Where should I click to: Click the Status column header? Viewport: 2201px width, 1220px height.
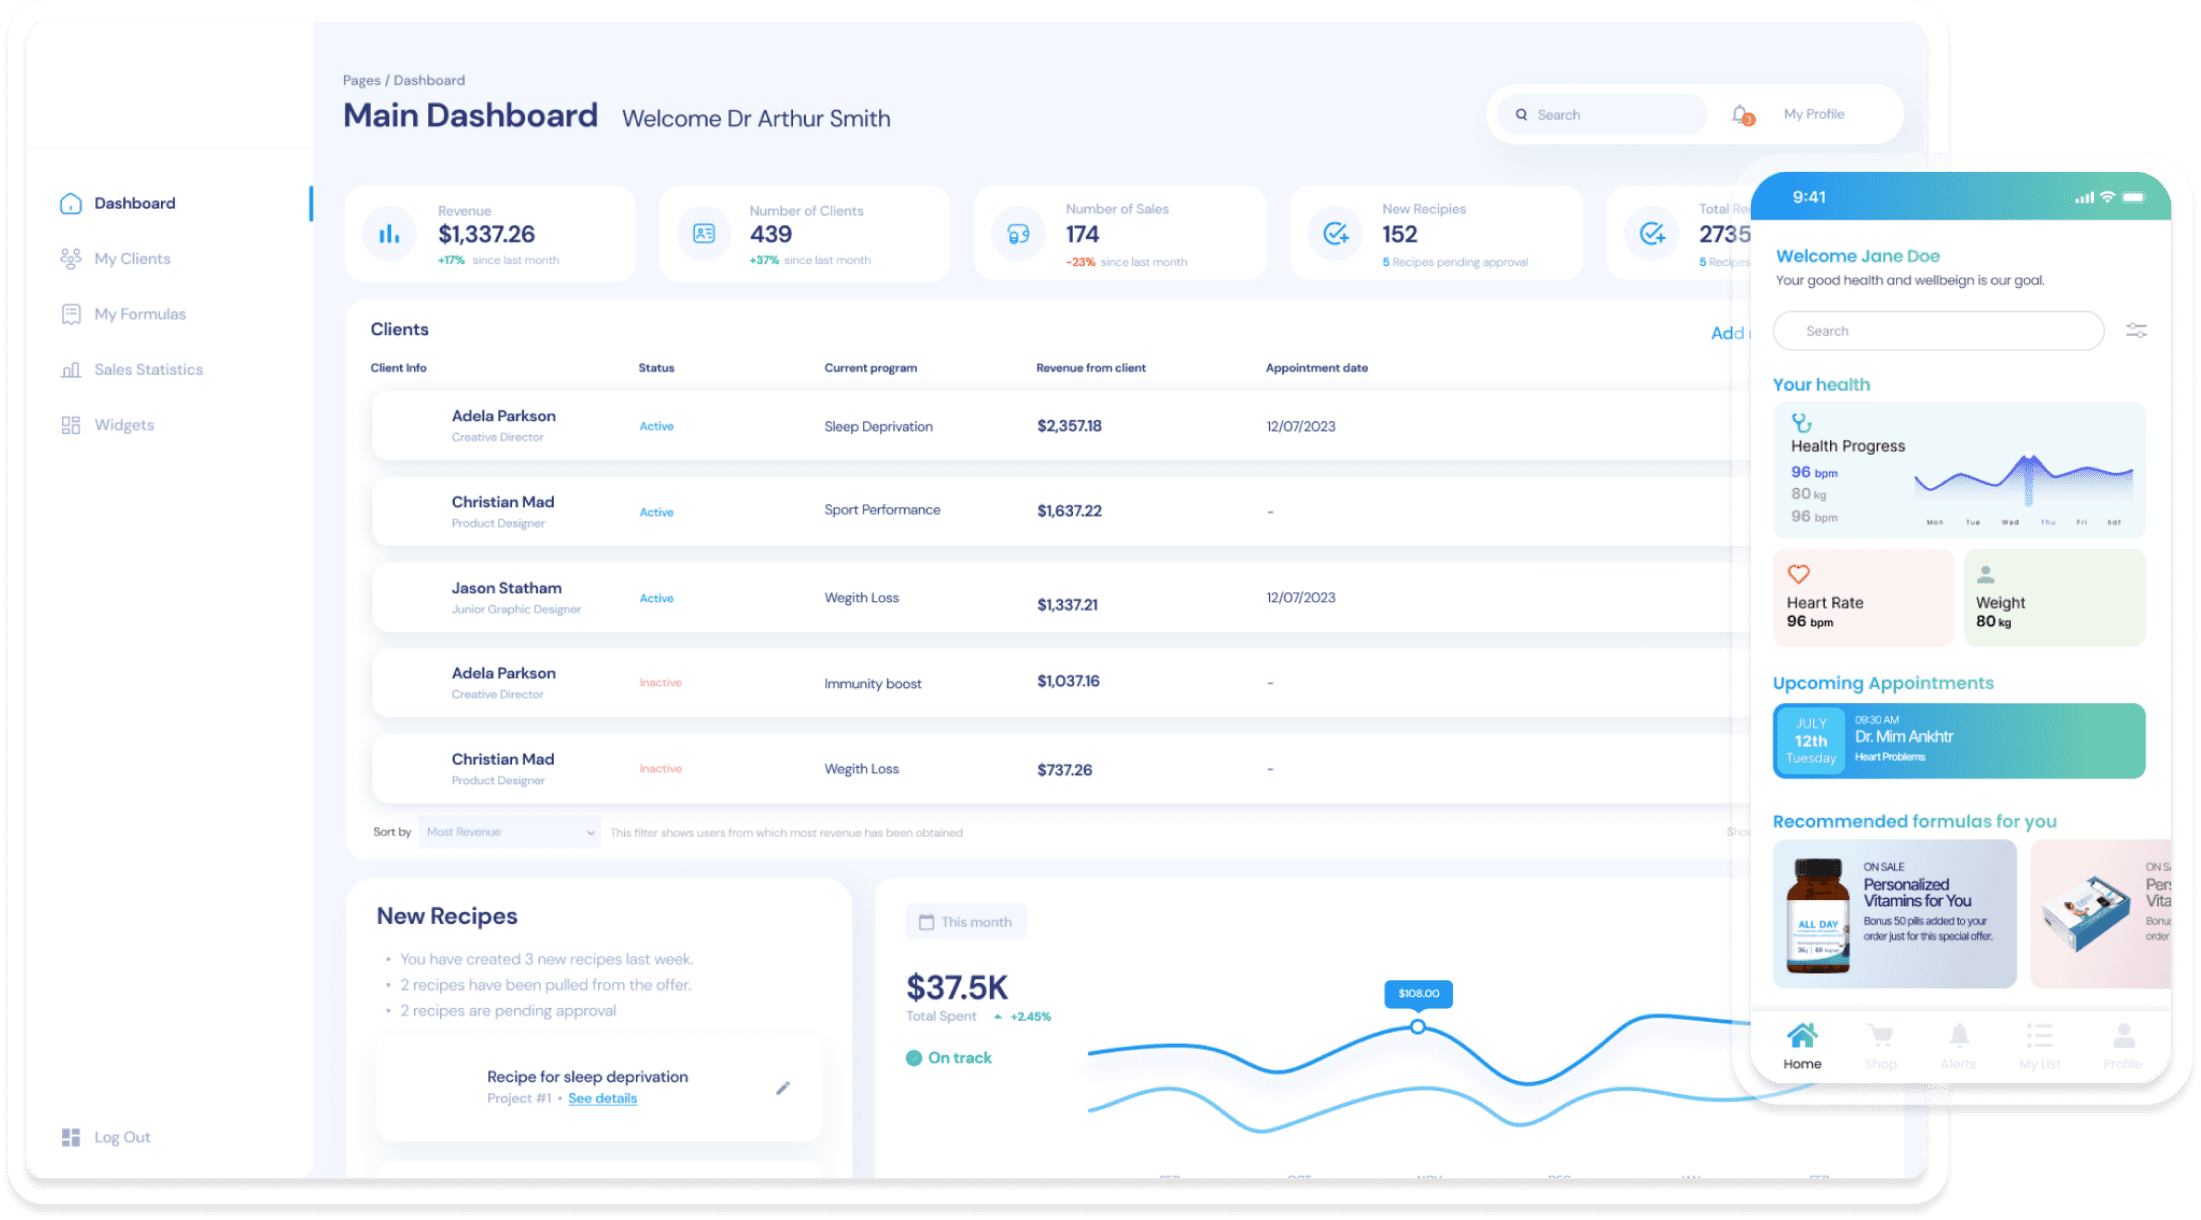656,368
